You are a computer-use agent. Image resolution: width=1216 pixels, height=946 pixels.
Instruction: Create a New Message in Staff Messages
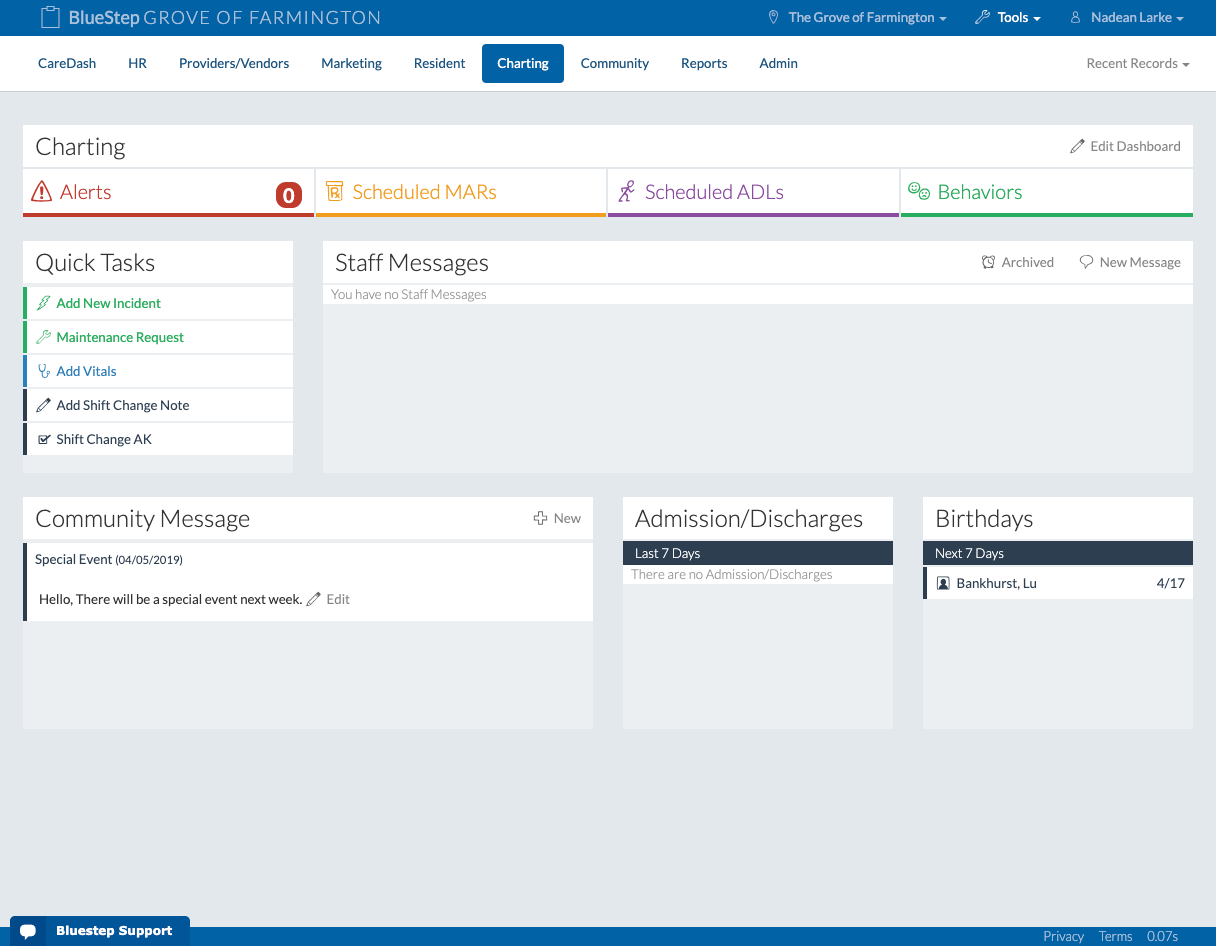1130,262
